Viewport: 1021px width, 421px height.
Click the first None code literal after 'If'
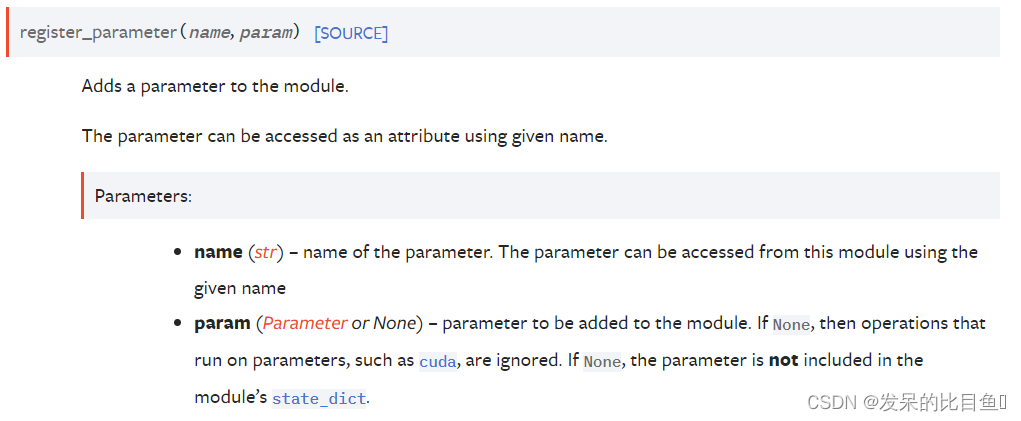tap(791, 324)
